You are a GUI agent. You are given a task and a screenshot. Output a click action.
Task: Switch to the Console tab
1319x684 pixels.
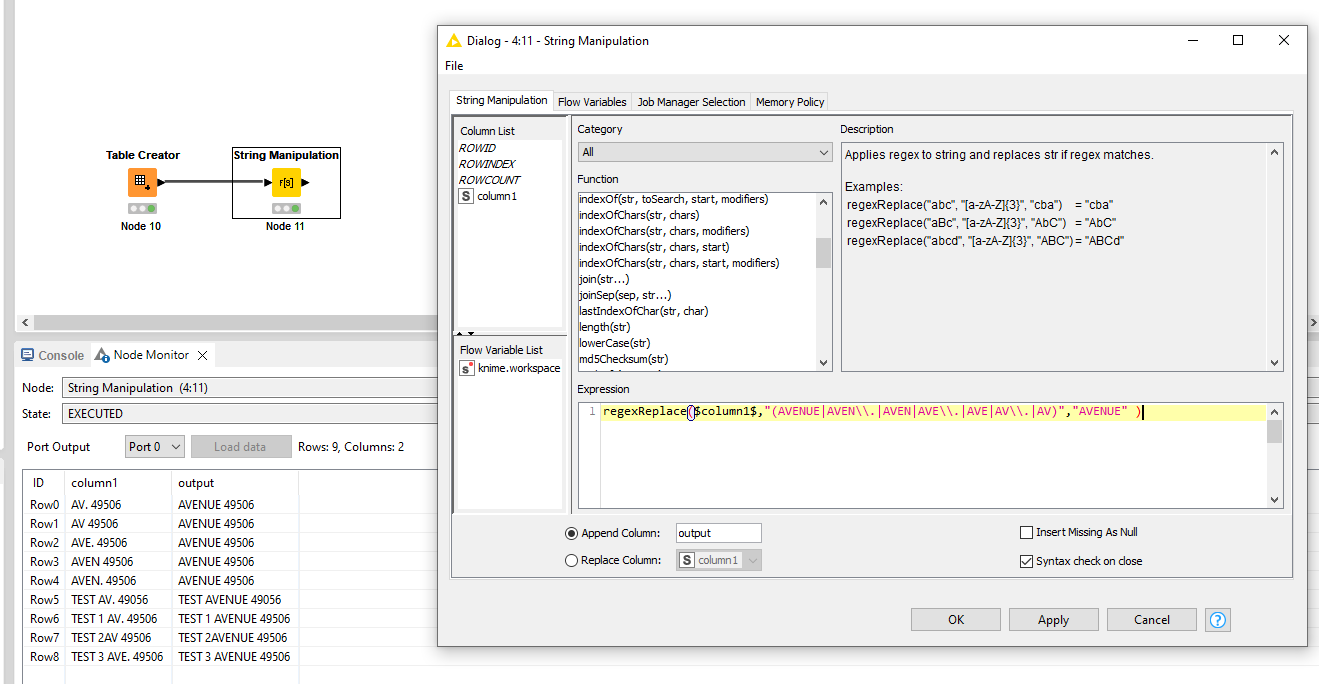pos(52,355)
